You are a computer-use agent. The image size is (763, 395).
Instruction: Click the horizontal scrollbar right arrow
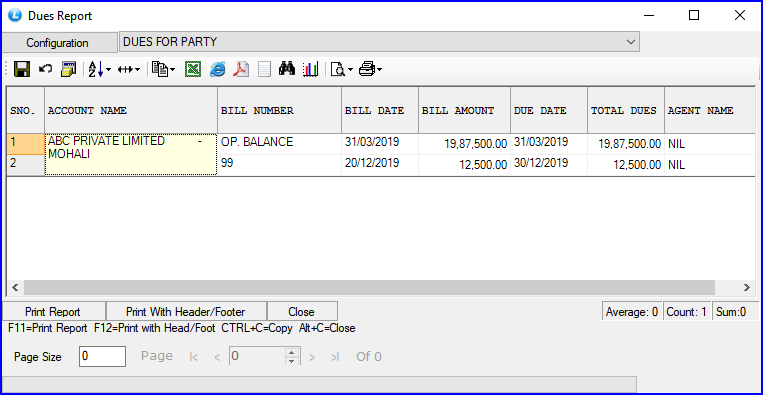[x=746, y=287]
